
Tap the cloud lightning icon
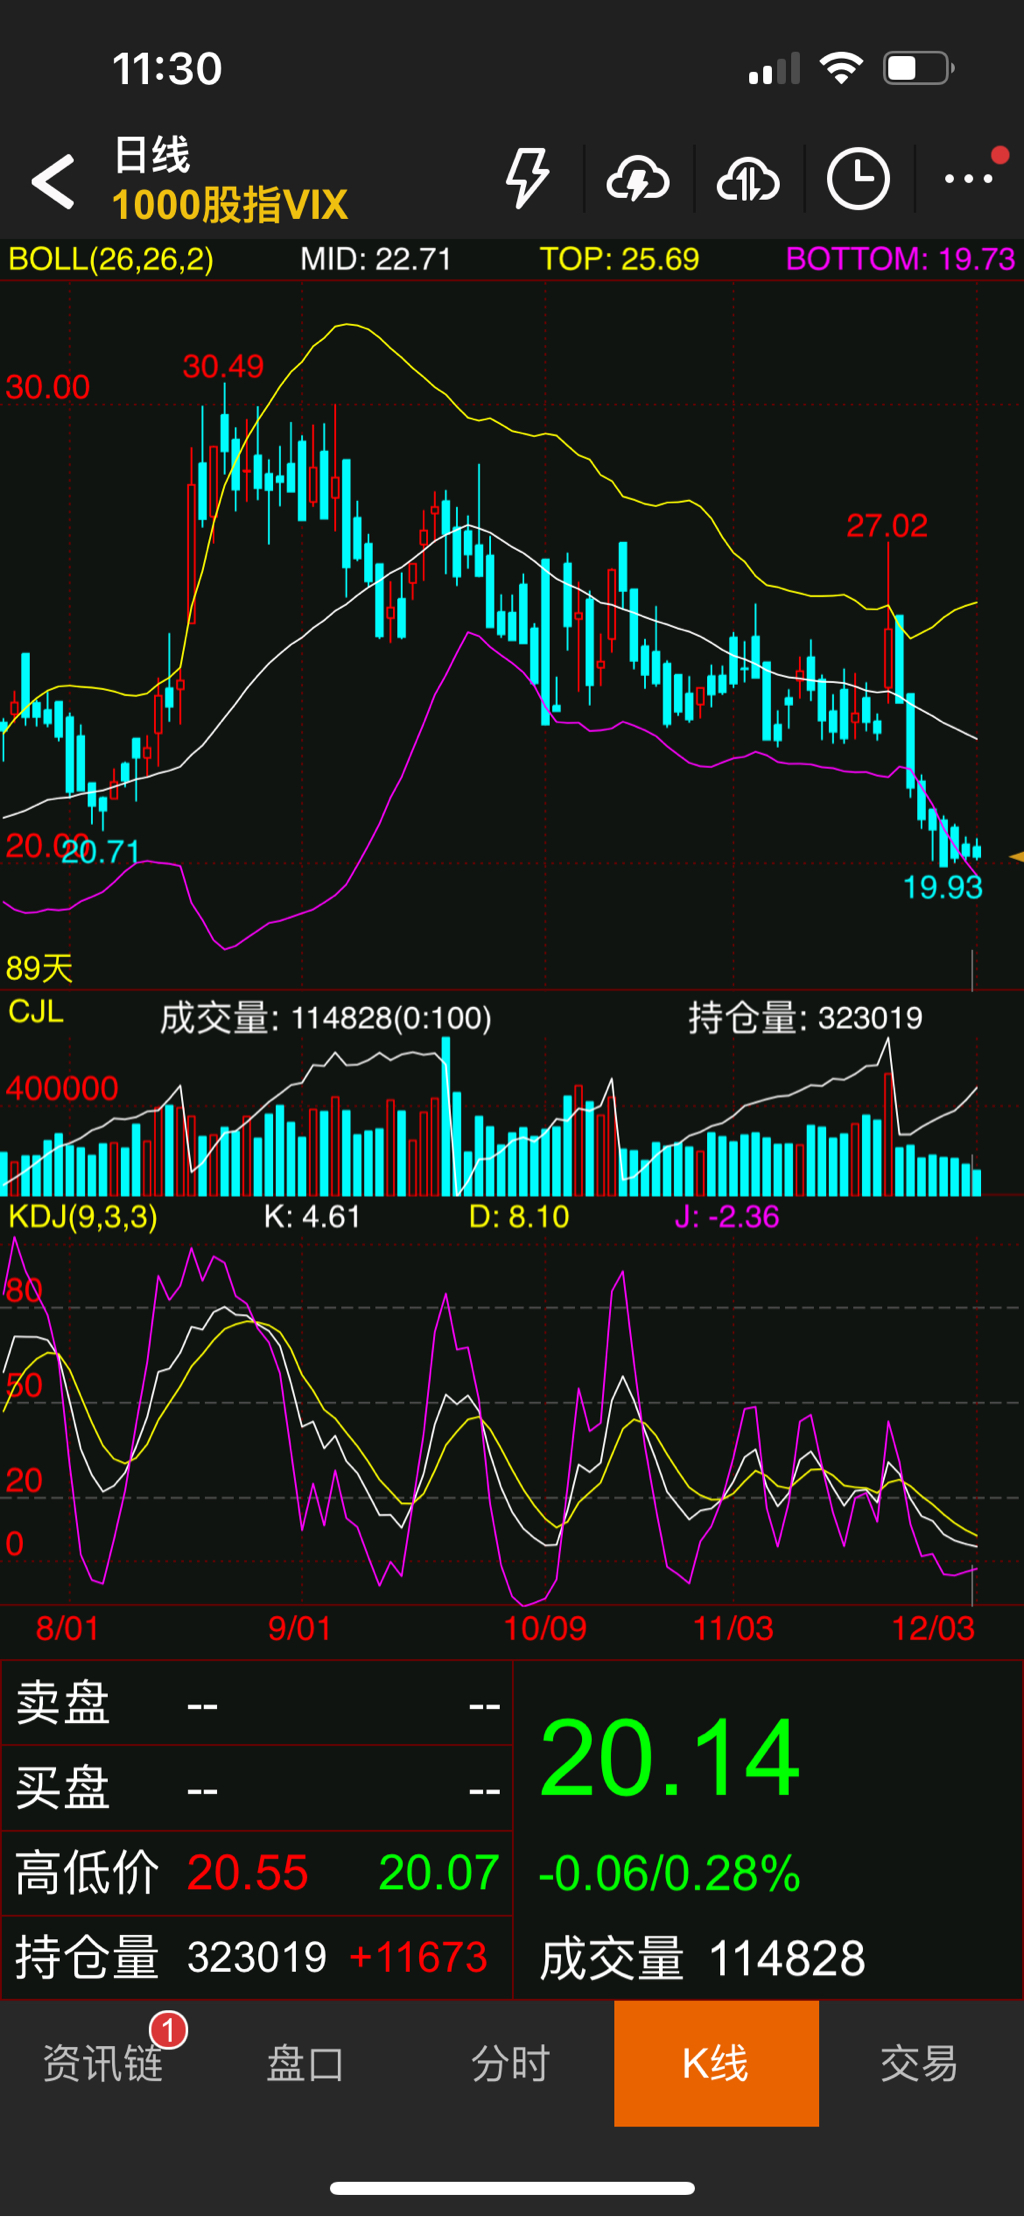638,180
